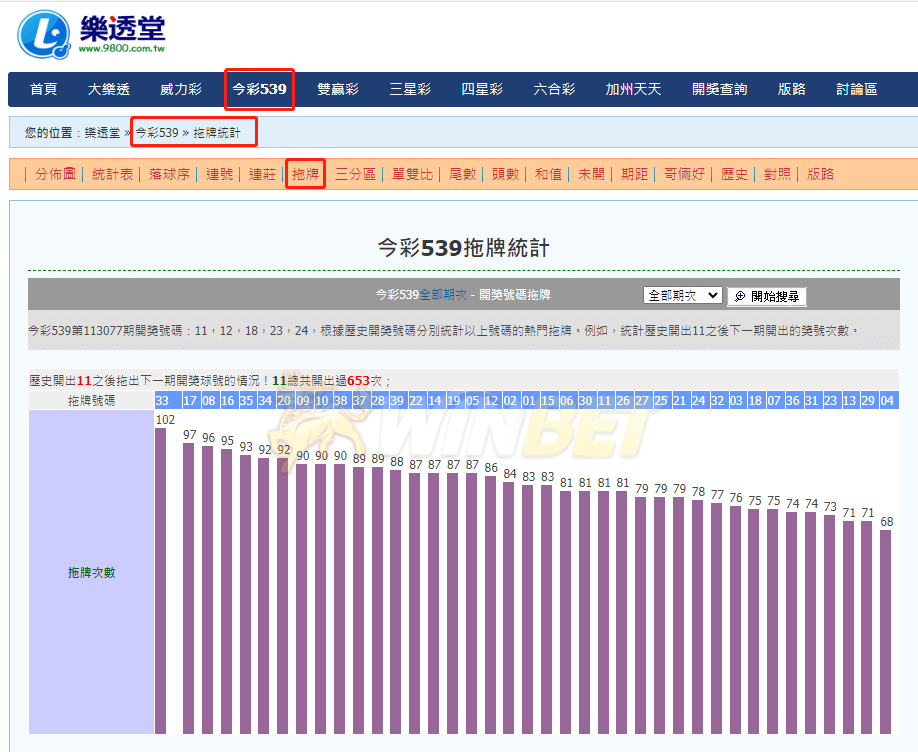This screenshot has height=752, width=918.
Task: Click the 今彩539拖牌統計 heading
Action: coord(463,248)
